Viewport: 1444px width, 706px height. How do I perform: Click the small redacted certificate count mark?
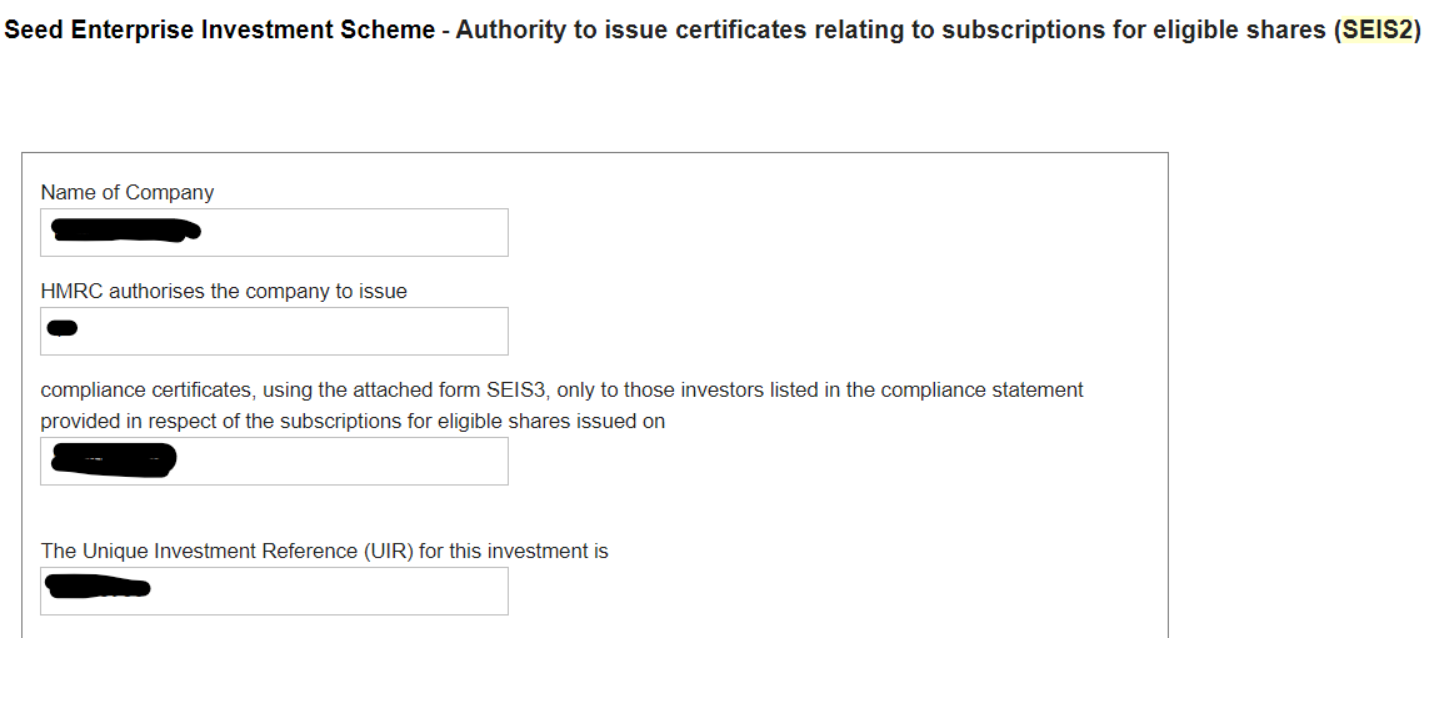[63, 328]
